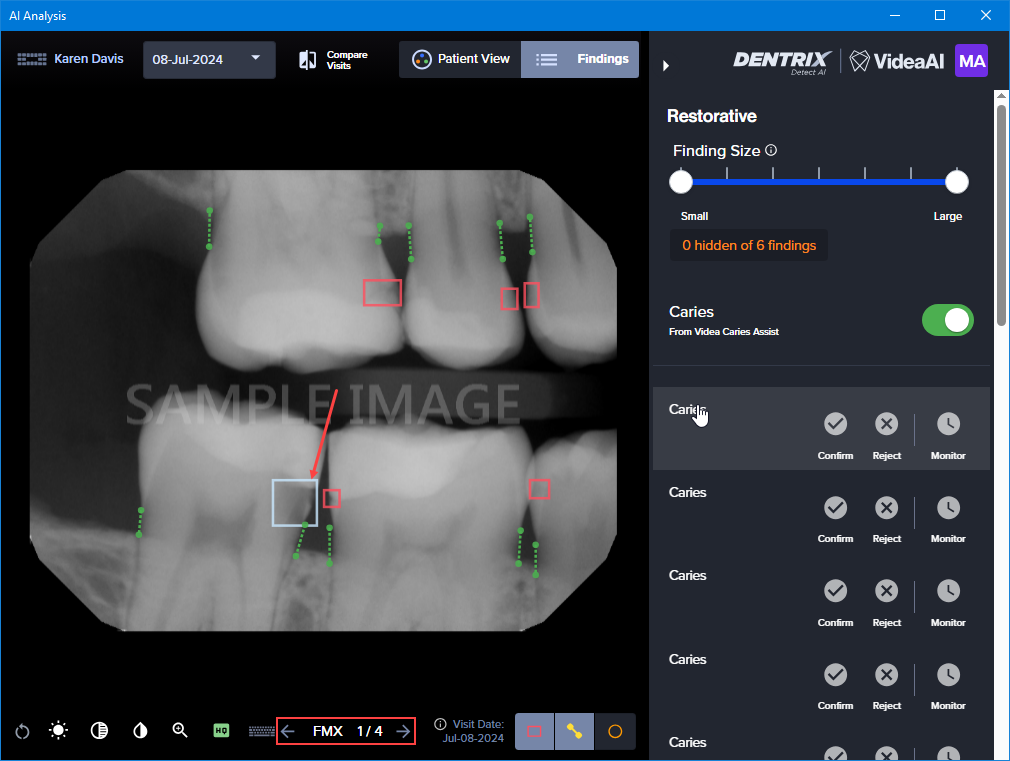This screenshot has width=1010, height=761.
Task: Click the magnifier zoom-in icon
Action: point(180,731)
